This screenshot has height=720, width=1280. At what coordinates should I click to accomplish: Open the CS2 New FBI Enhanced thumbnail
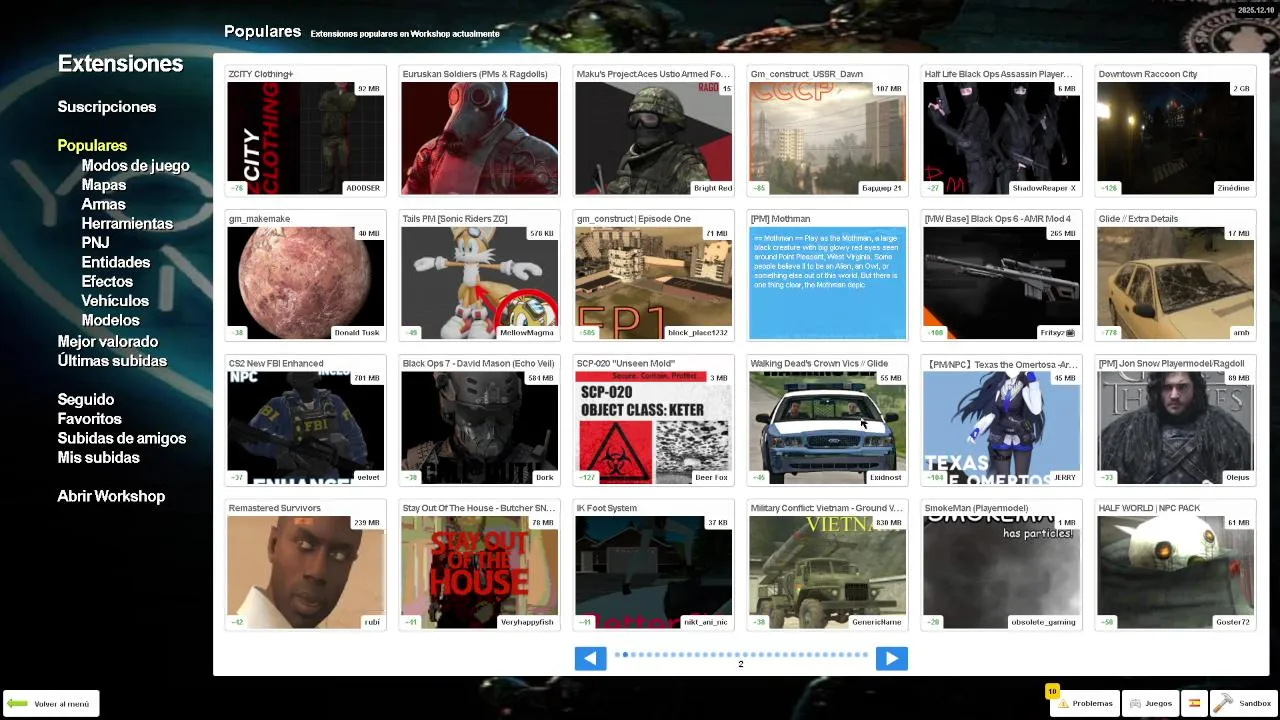coord(305,428)
